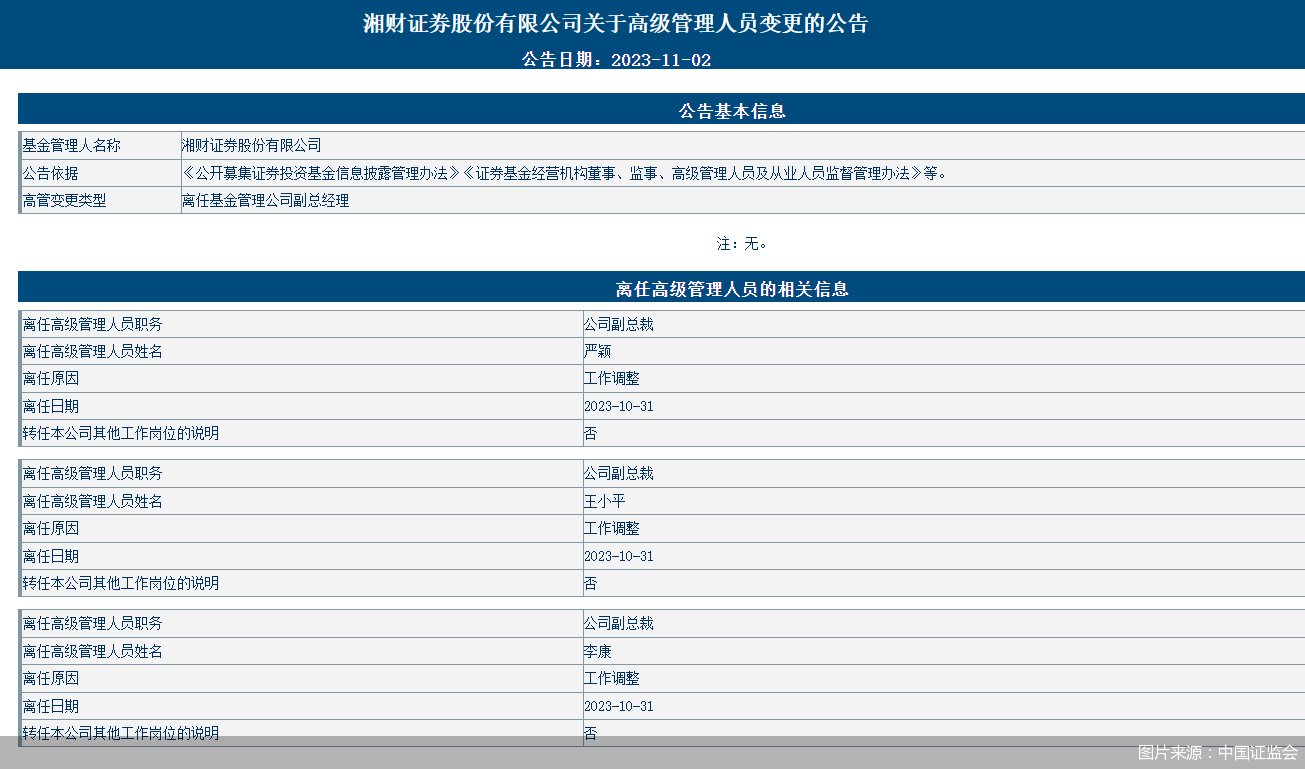Click the announcement title 湘财证券股份有限公司关于高级管理人员变更的公告
Image resolution: width=1305 pixels, height=769 pixels.
[x=615, y=24]
